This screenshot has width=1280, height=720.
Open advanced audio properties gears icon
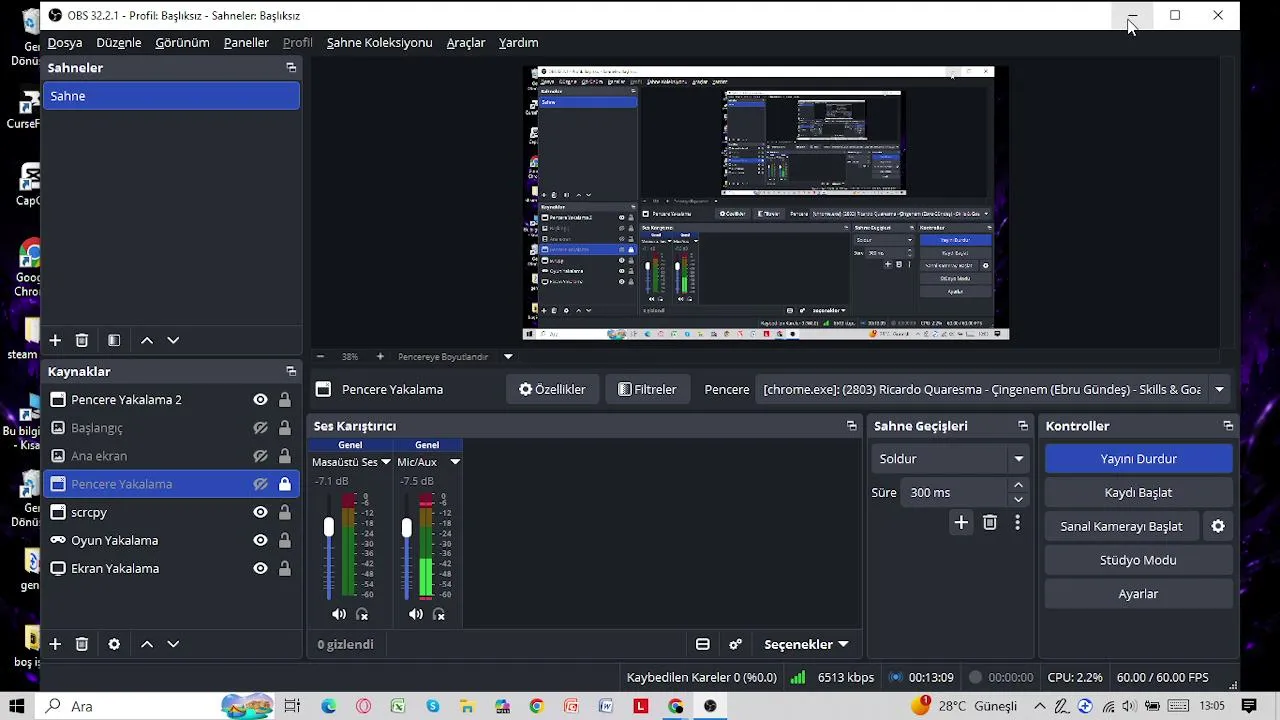[736, 644]
